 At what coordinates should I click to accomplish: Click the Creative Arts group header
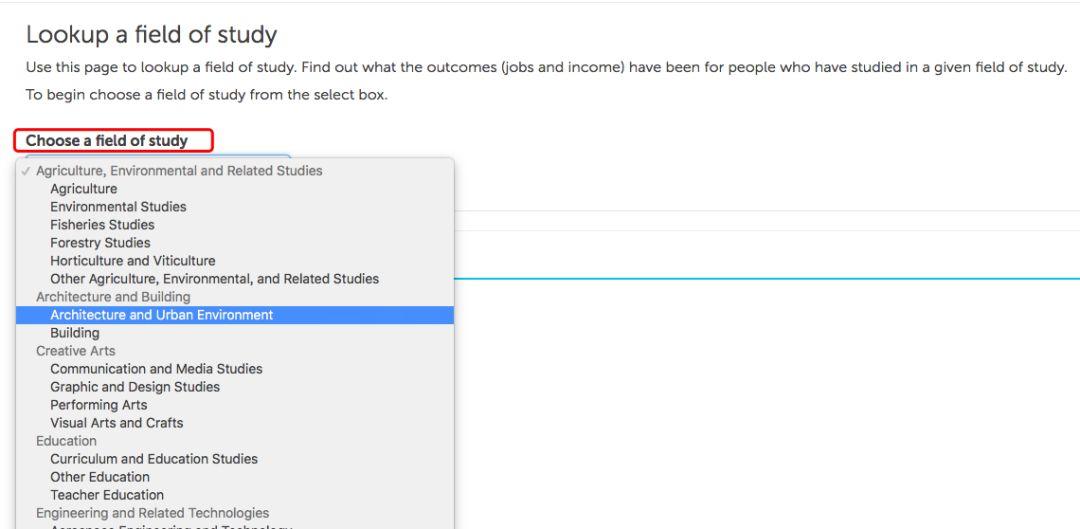75,351
